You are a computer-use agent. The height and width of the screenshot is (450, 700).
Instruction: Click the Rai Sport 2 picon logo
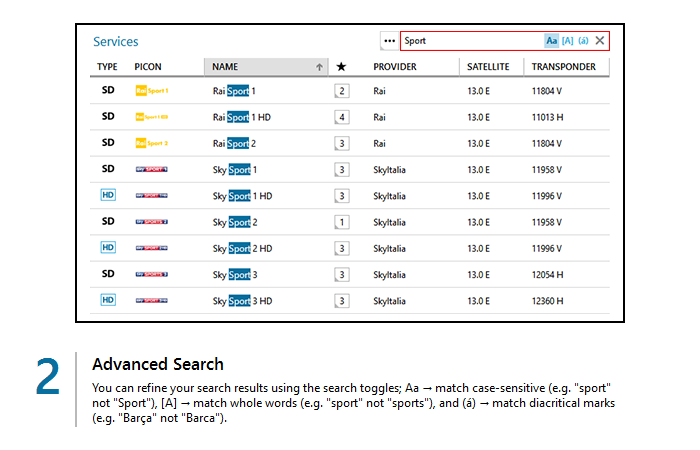pyautogui.click(x=152, y=143)
